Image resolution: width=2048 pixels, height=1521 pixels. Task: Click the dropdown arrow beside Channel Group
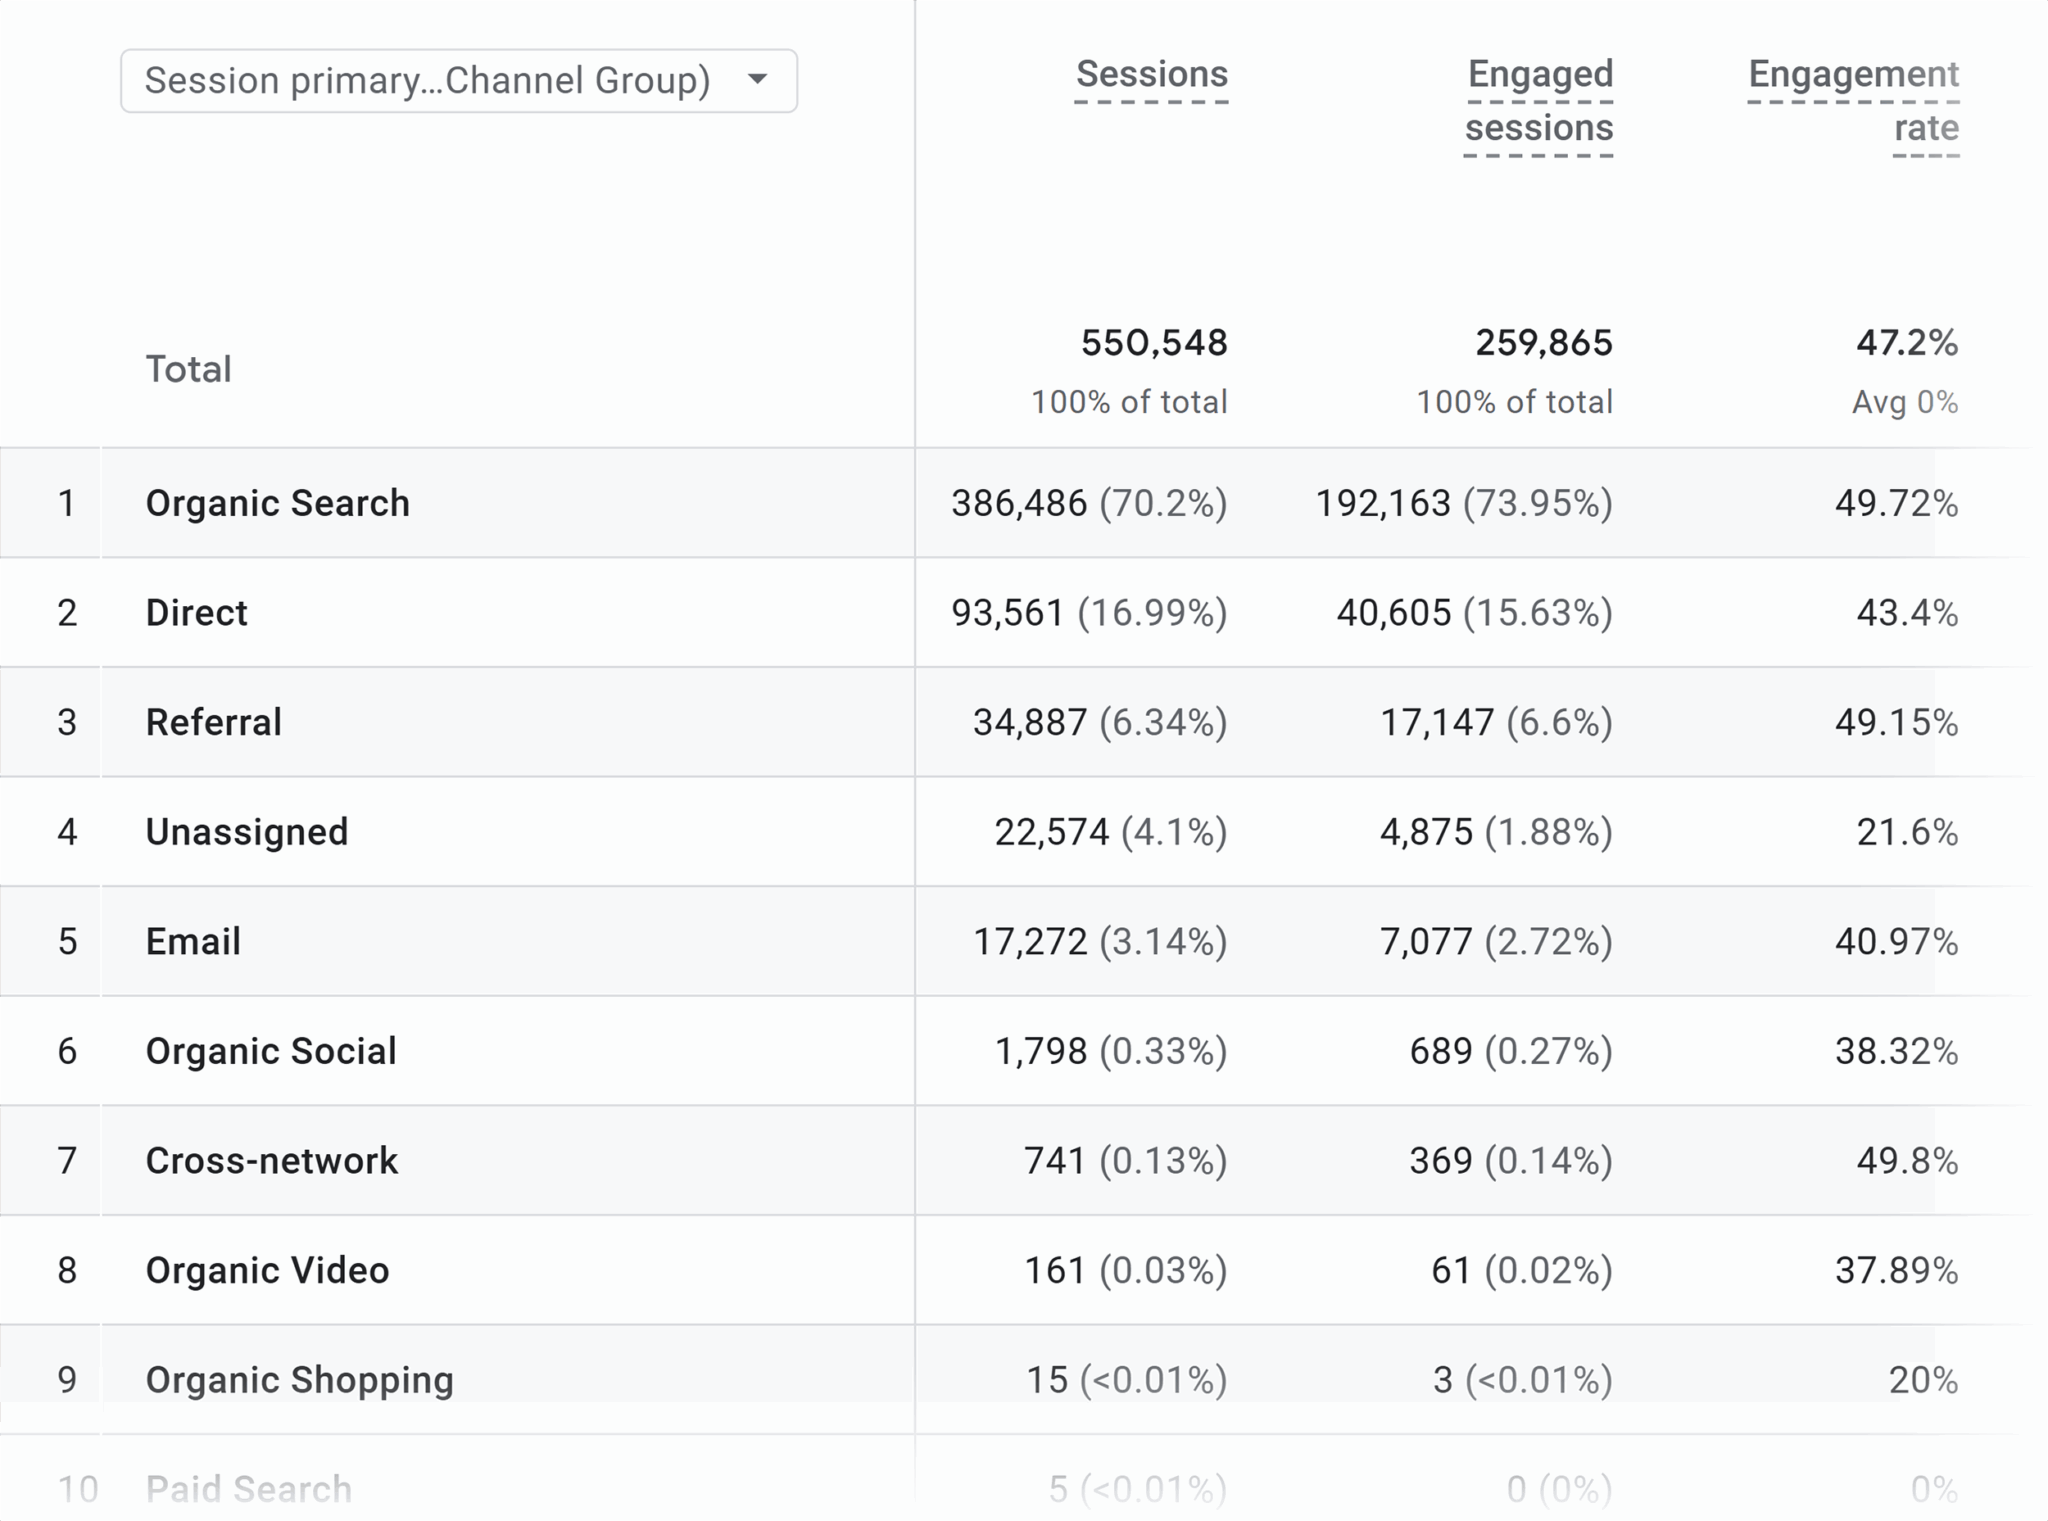pyautogui.click(x=758, y=79)
